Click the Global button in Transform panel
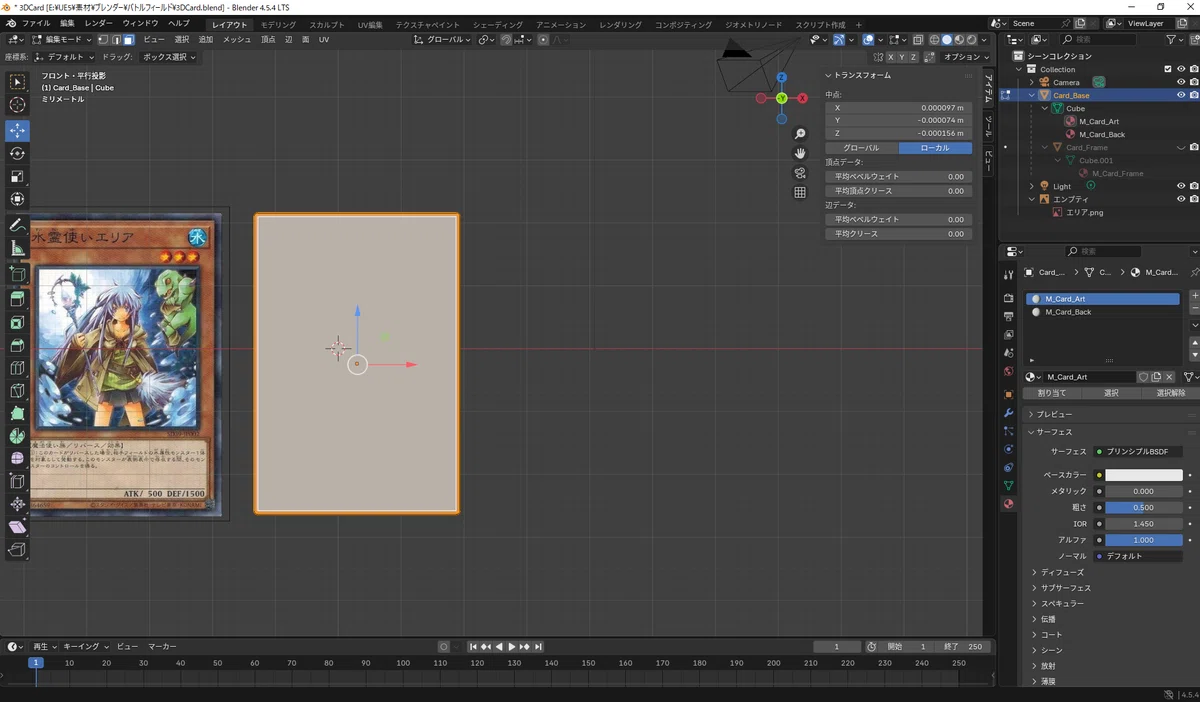Viewport: 1200px width, 702px height. click(861, 148)
